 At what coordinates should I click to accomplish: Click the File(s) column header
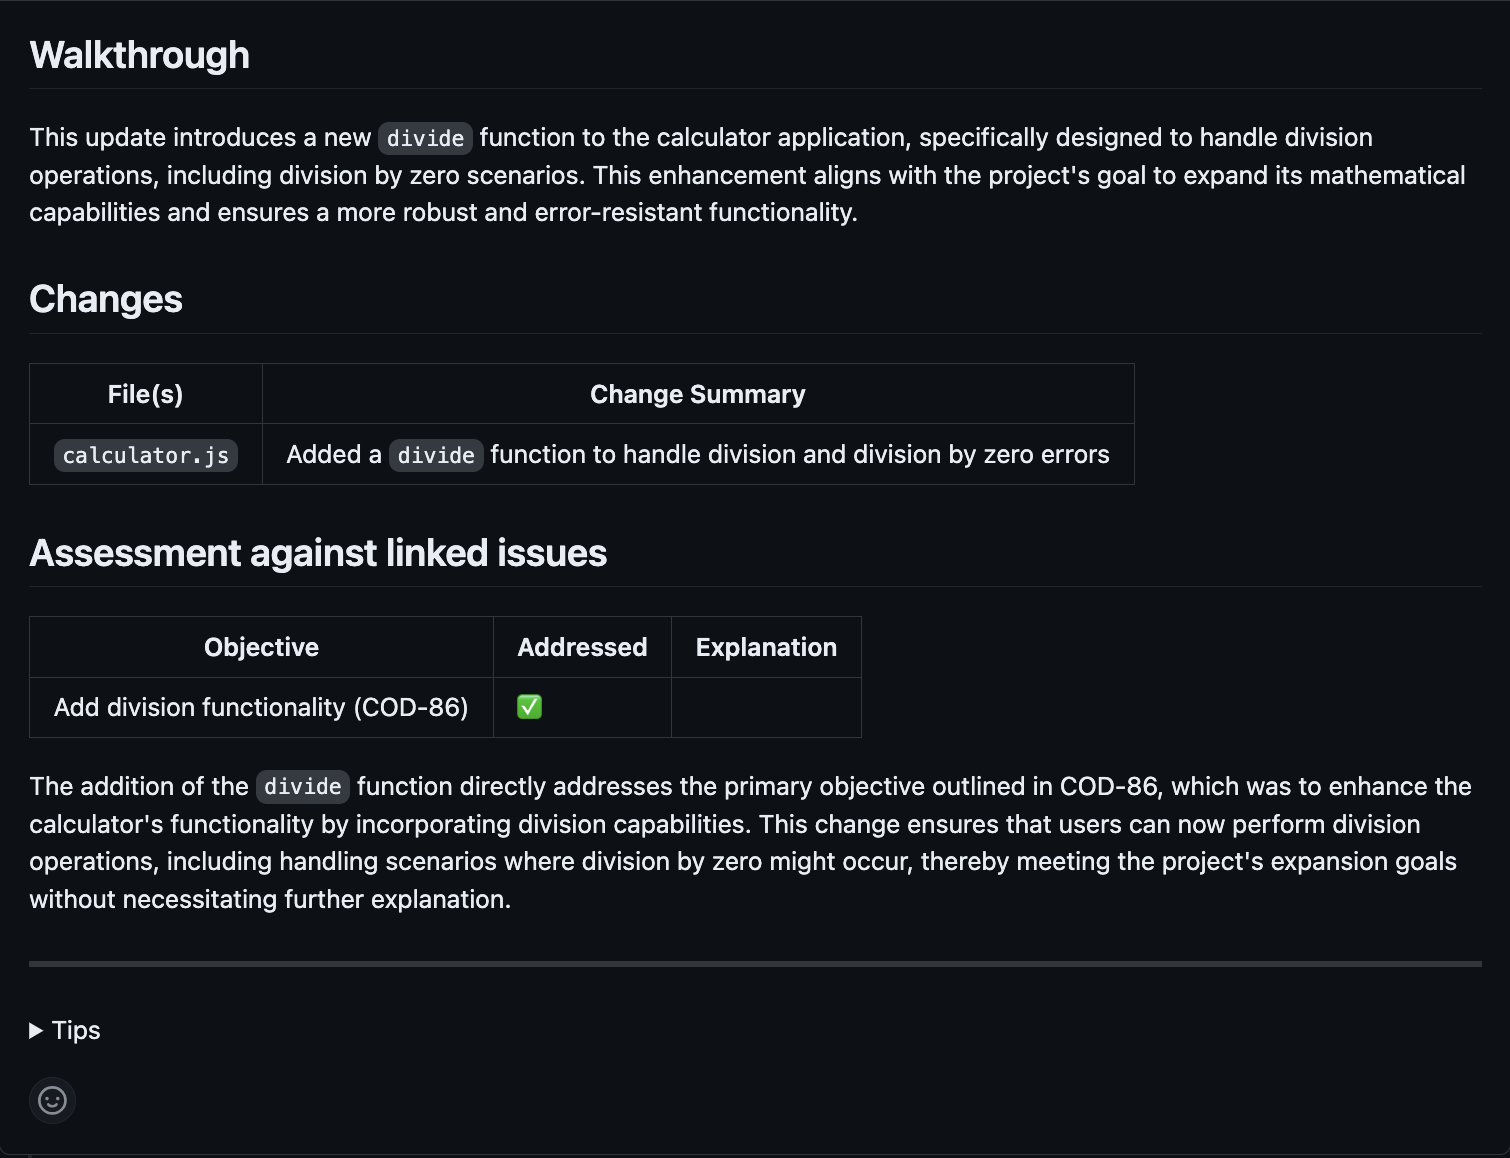click(146, 394)
